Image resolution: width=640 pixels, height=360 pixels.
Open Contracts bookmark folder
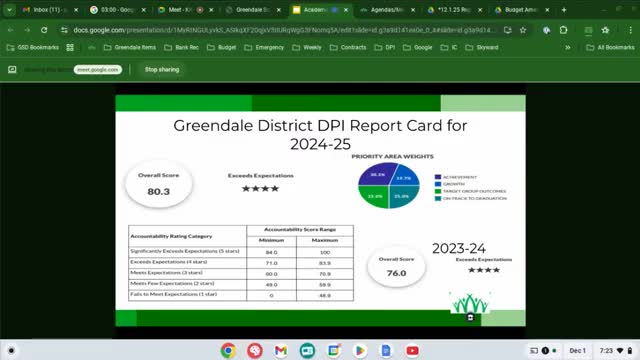click(348, 48)
